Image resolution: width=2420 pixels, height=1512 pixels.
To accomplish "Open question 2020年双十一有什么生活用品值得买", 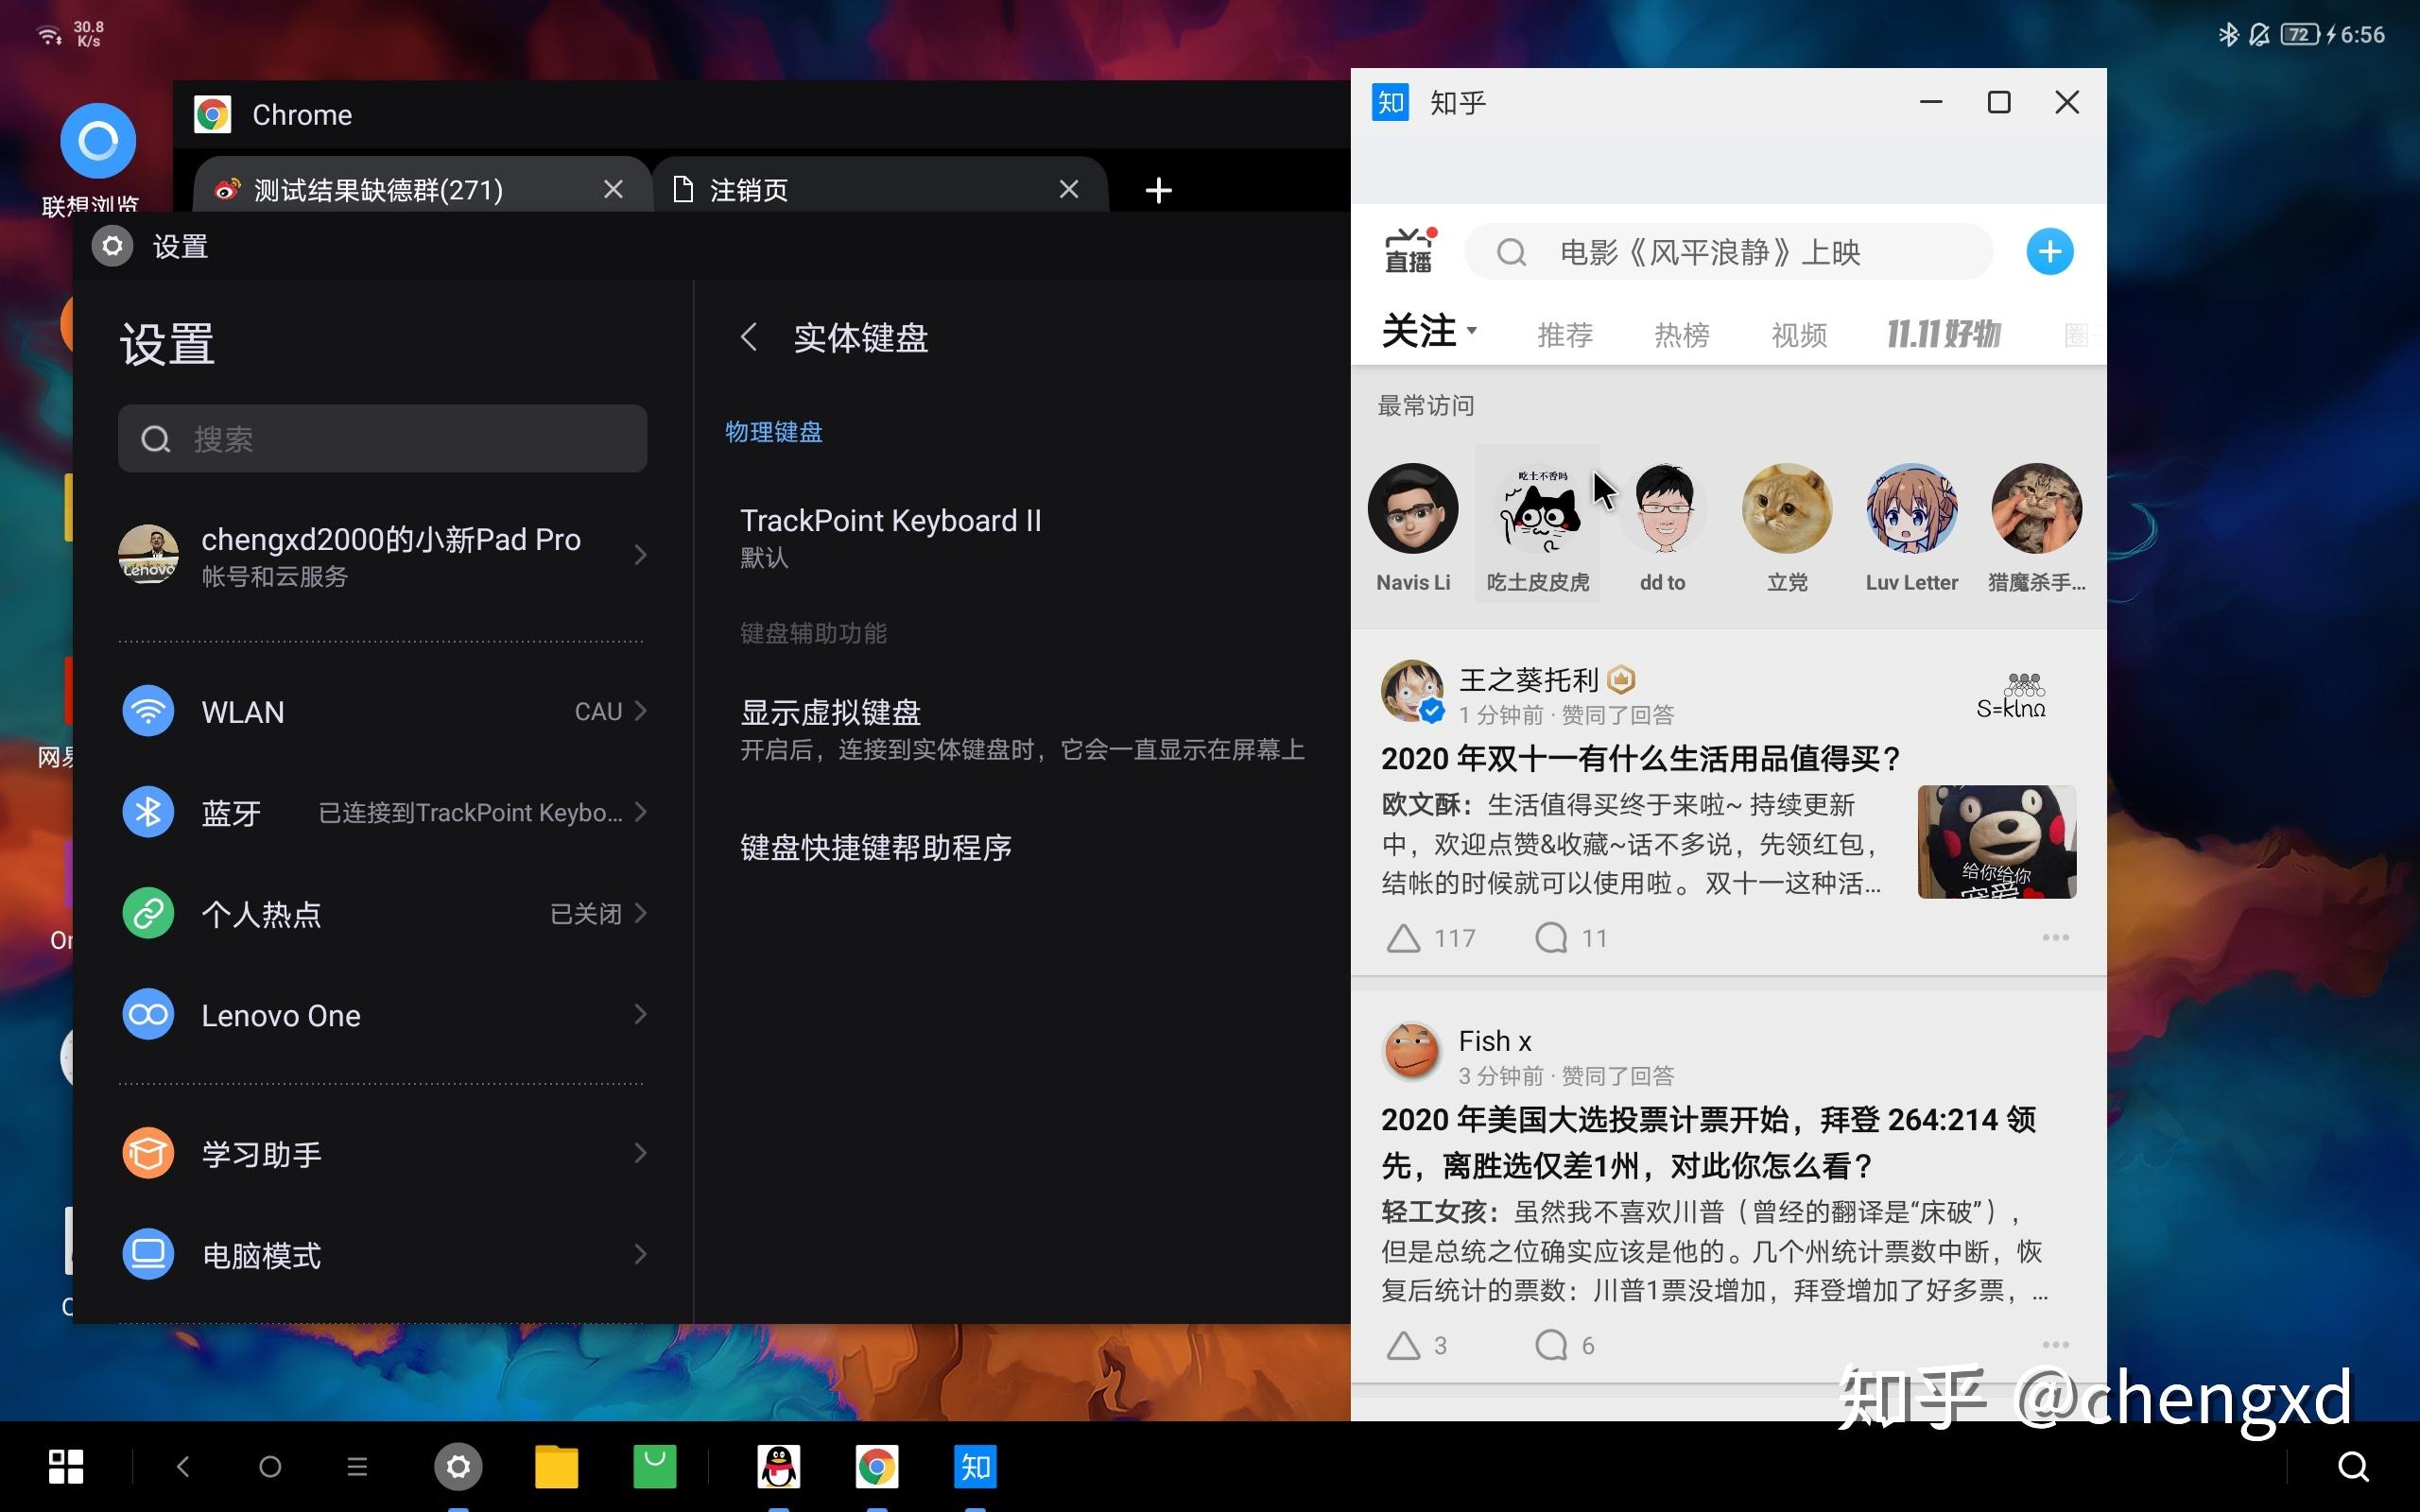I will pos(1641,759).
